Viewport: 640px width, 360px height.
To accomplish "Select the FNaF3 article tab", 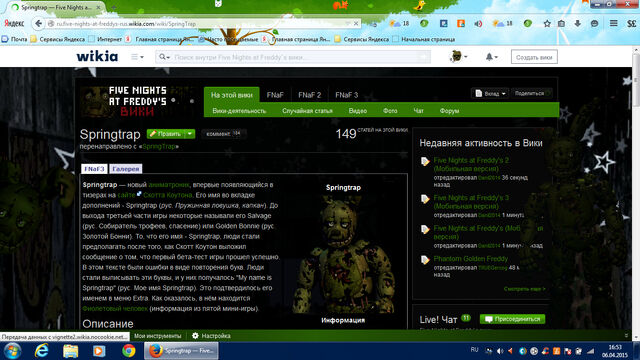I will [94, 169].
